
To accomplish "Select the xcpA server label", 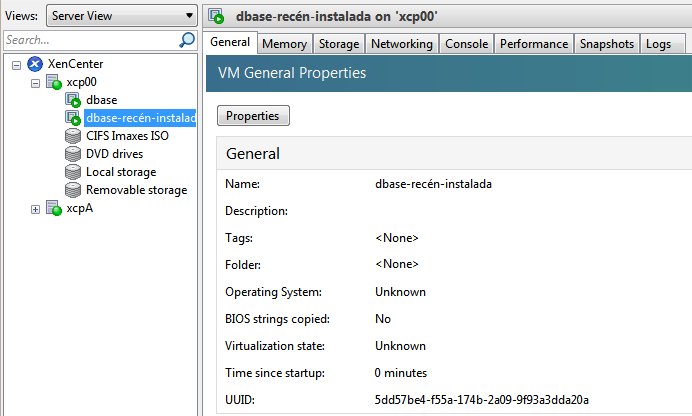I will tap(80, 208).
